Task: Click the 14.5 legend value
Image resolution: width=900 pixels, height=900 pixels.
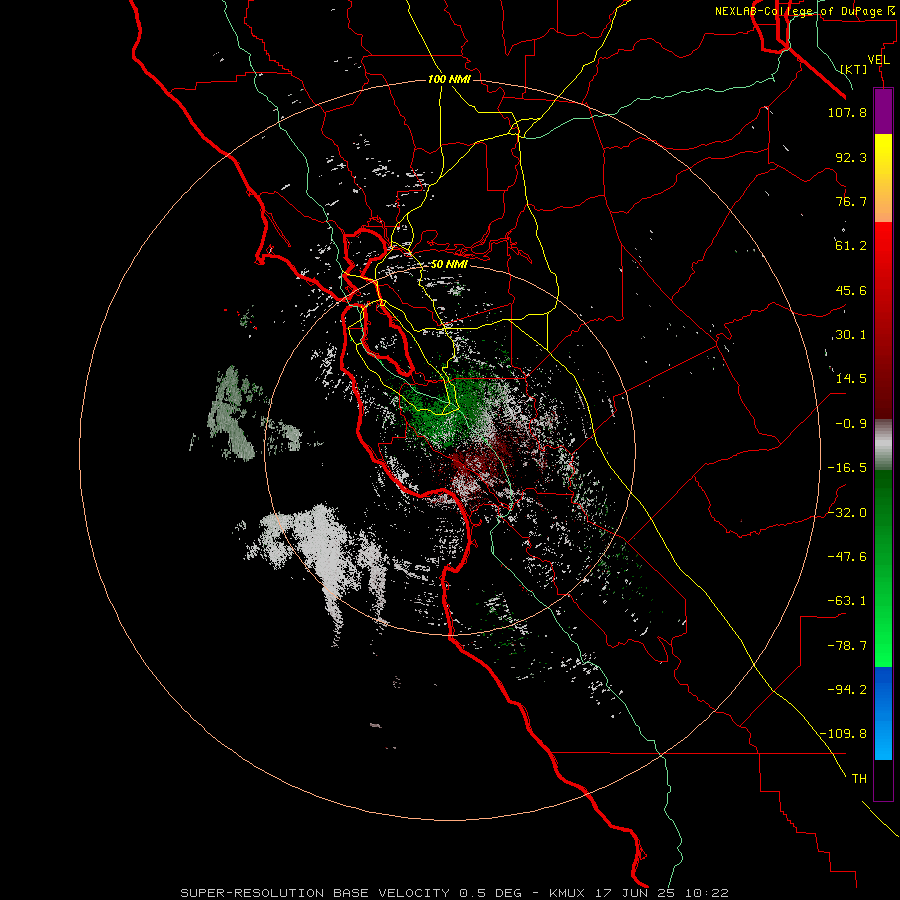Action: pyautogui.click(x=851, y=379)
